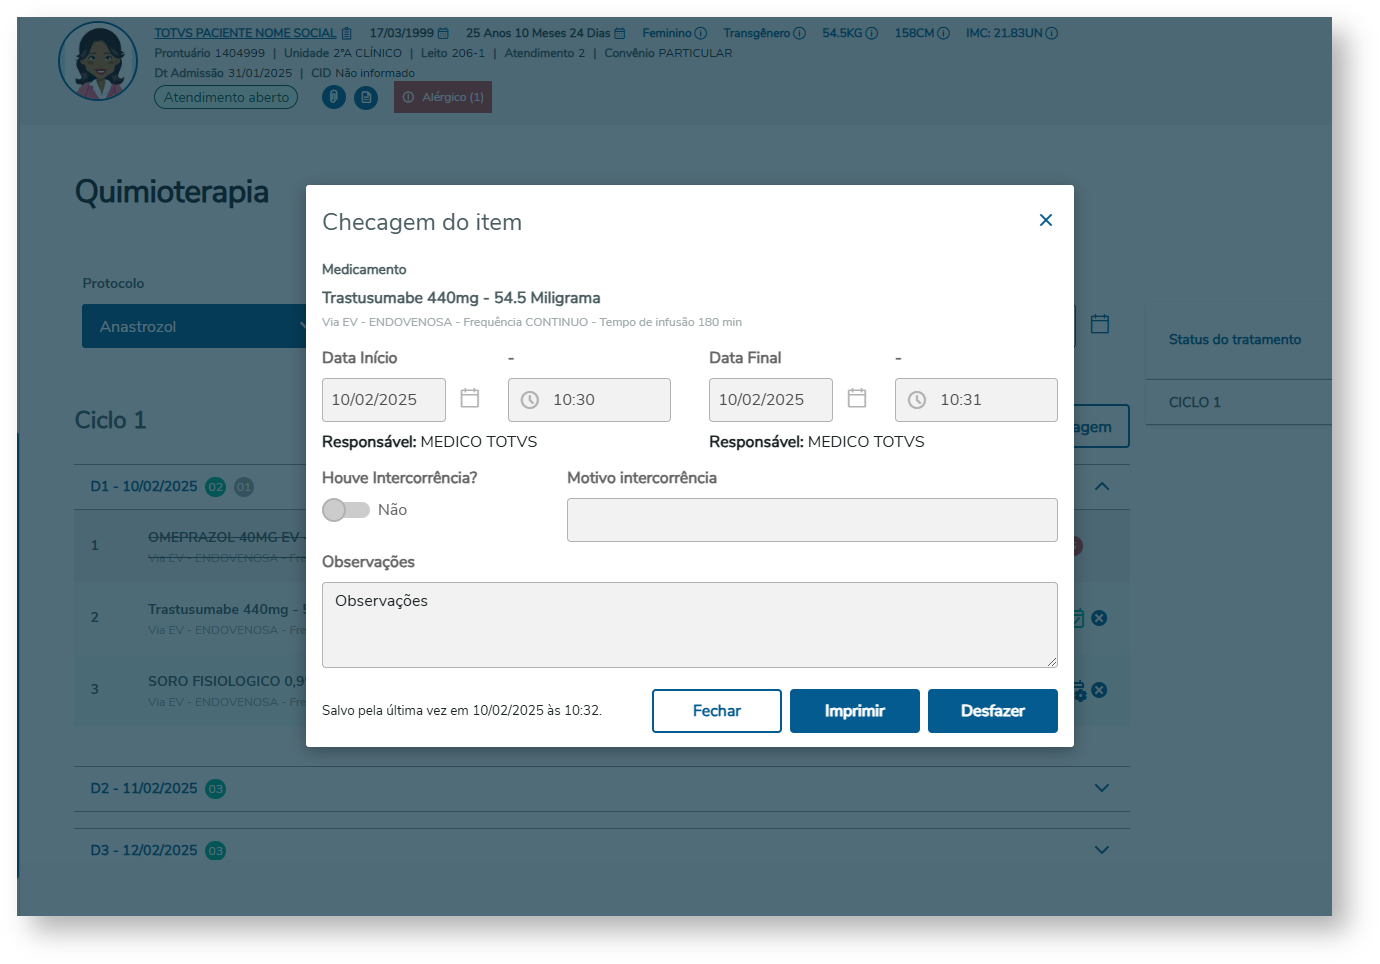
Task: Show info for weight 54.5KG
Action: click(872, 33)
